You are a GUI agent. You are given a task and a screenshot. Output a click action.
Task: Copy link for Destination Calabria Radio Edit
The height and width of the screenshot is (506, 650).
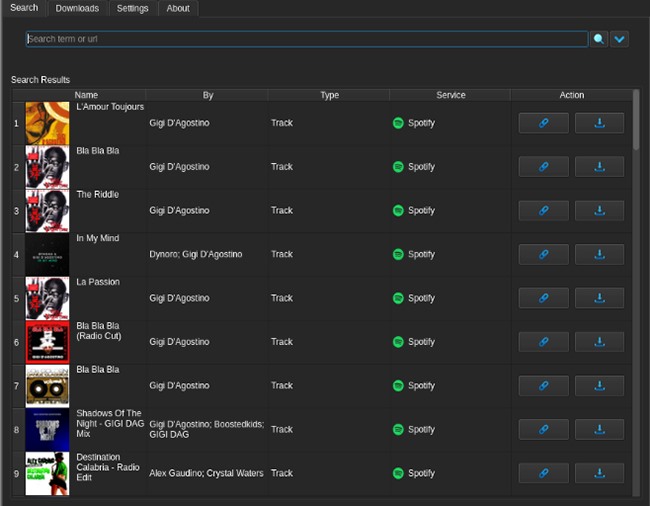pyautogui.click(x=543, y=473)
